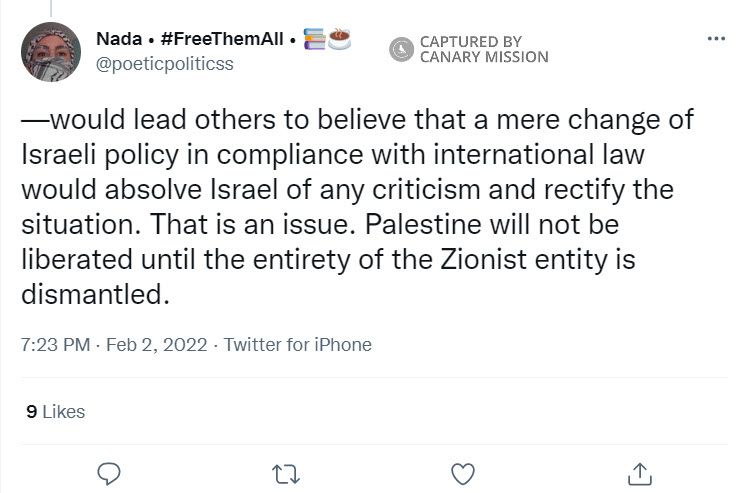Viewport: 741px width, 493px height.
Task: View the 9 Likes list
Action: tap(55, 411)
